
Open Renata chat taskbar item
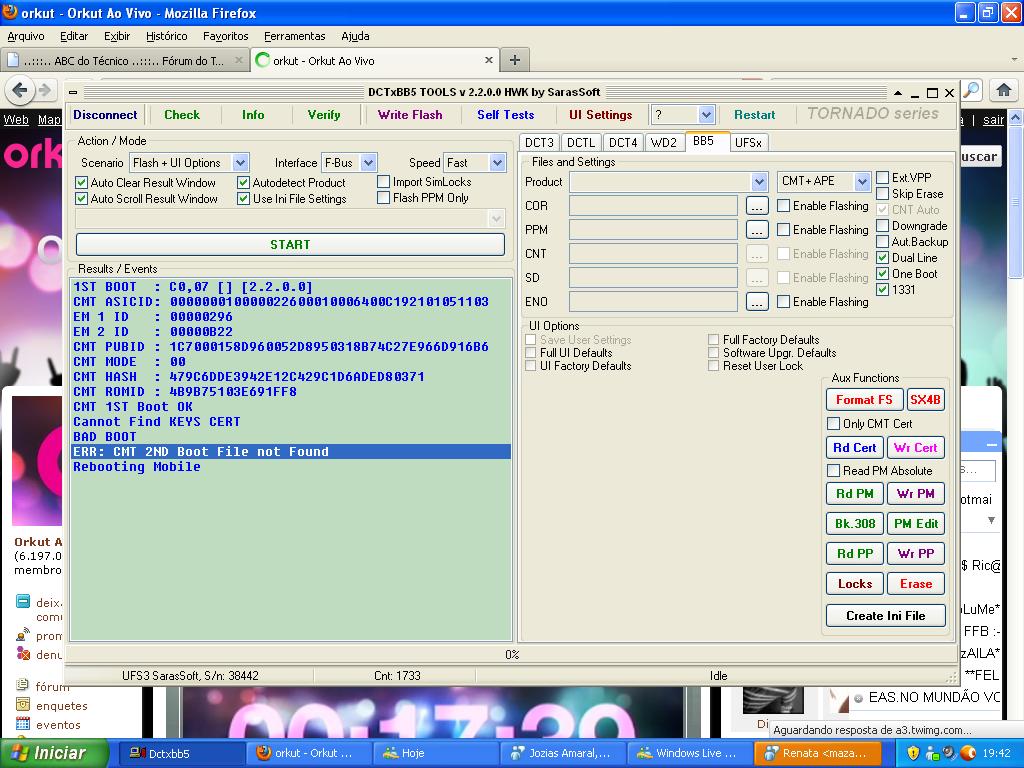click(x=816, y=753)
